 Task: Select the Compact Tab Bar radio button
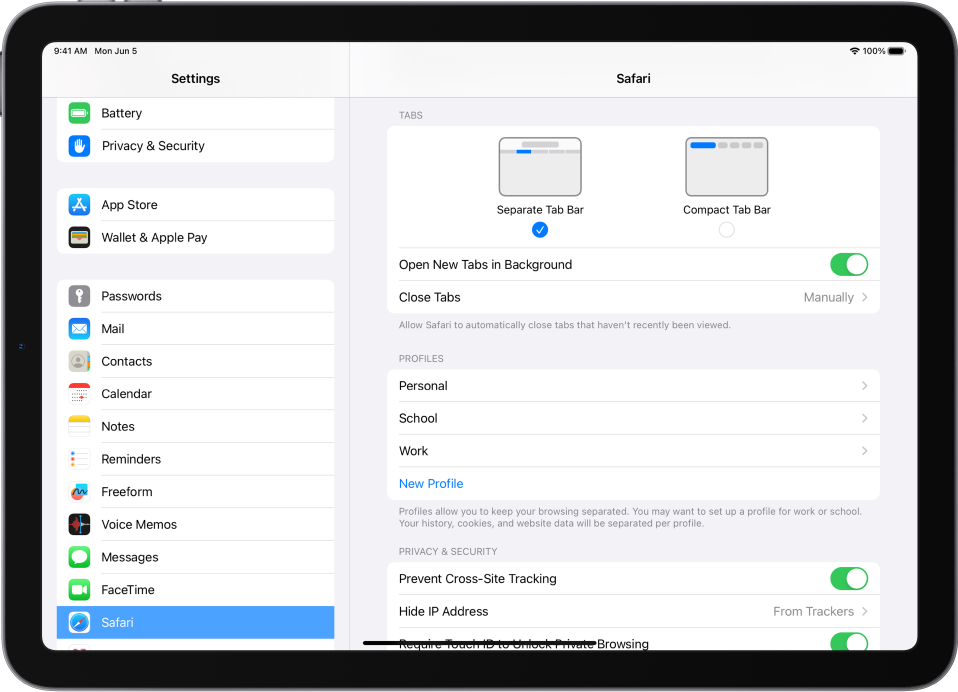[x=726, y=230]
